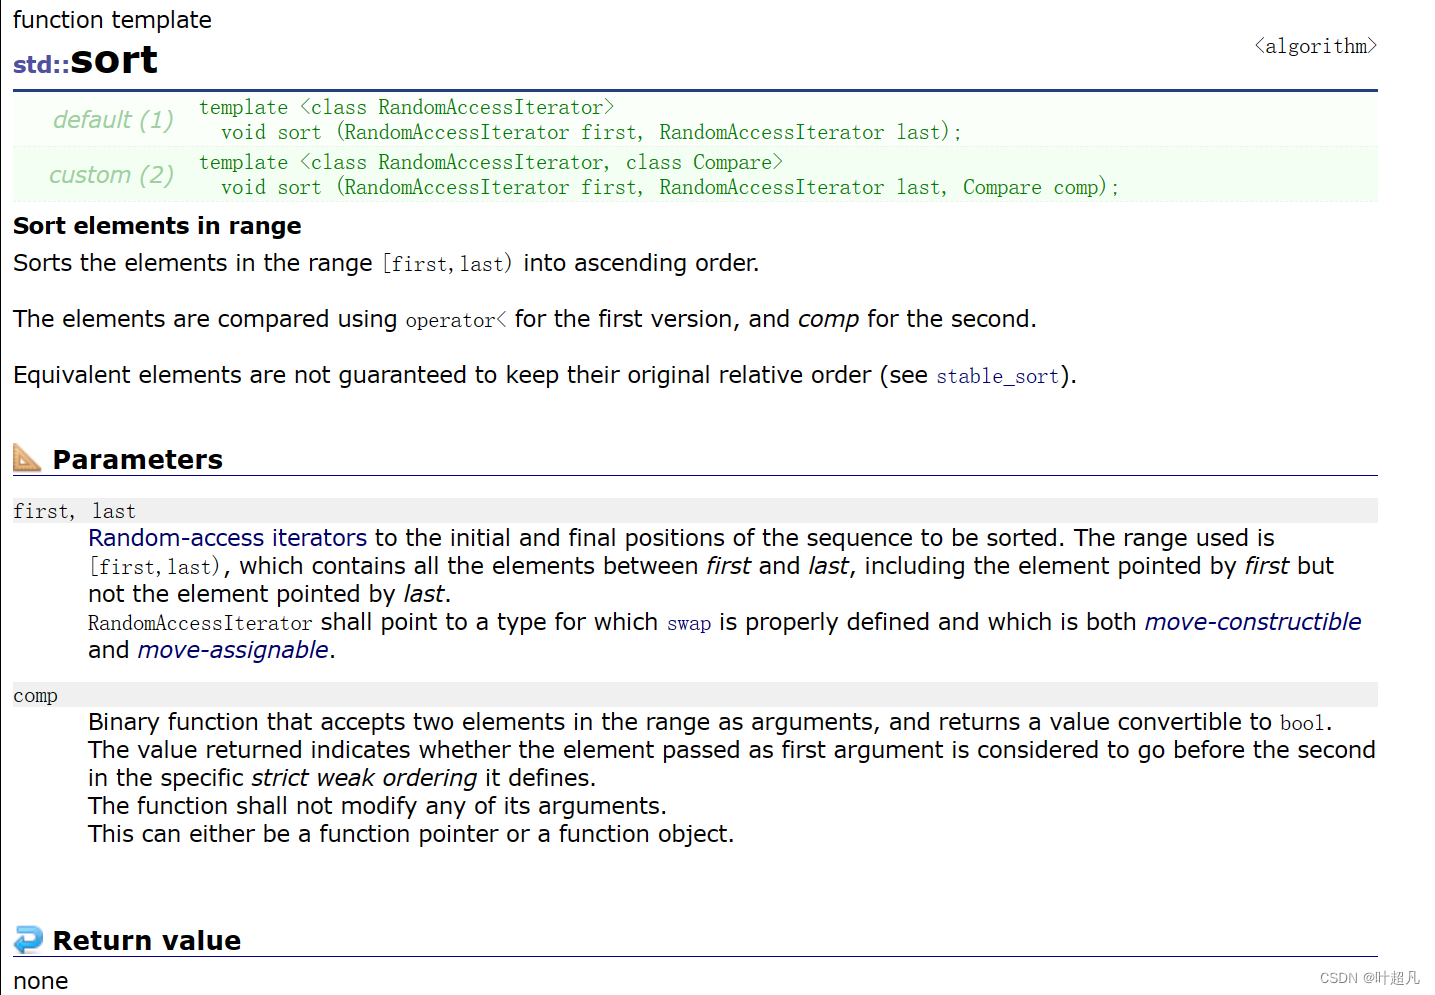Click the 'bool' code word
1435x995 pixels.
coord(1302,723)
